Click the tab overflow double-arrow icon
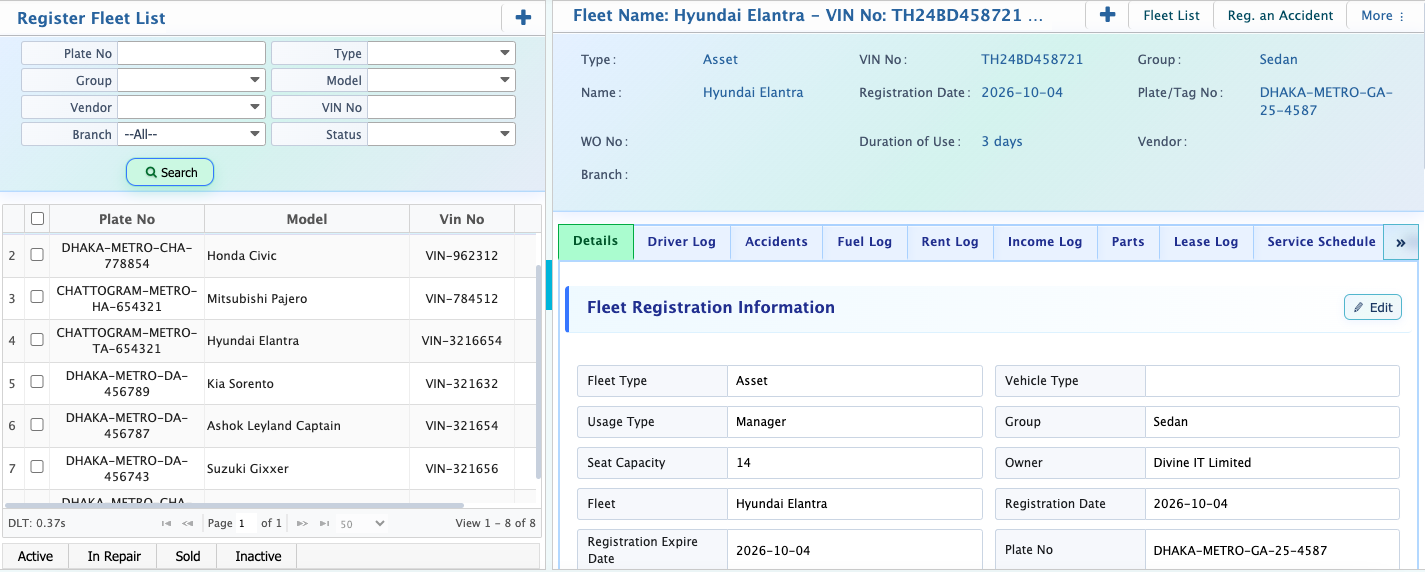Screen dimensions: 1425x572 (1400, 242)
